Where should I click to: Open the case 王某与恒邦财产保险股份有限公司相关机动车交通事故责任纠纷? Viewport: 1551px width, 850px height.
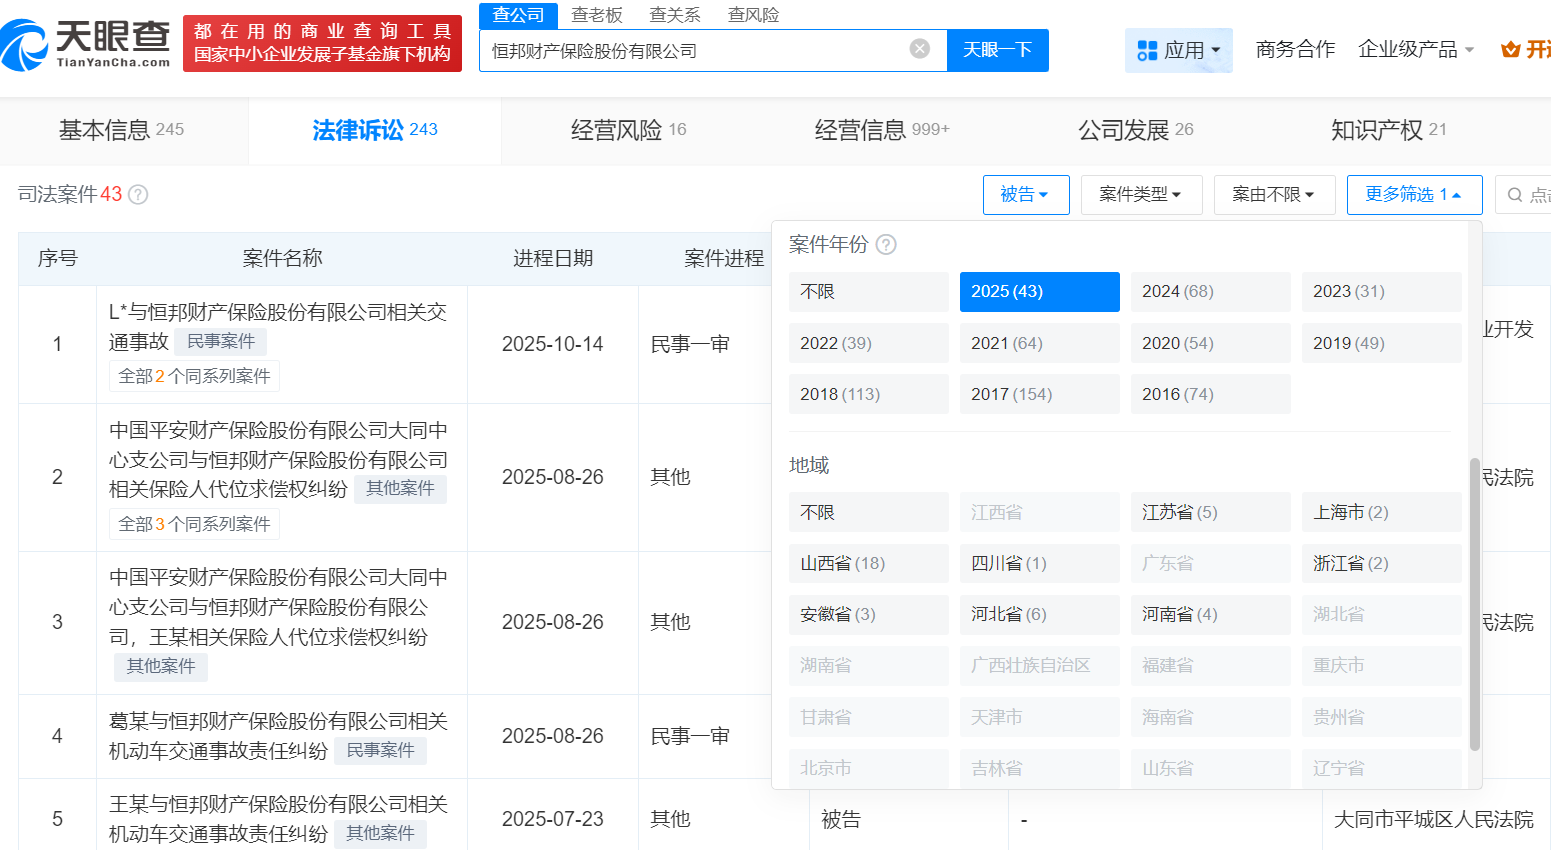coord(278,819)
